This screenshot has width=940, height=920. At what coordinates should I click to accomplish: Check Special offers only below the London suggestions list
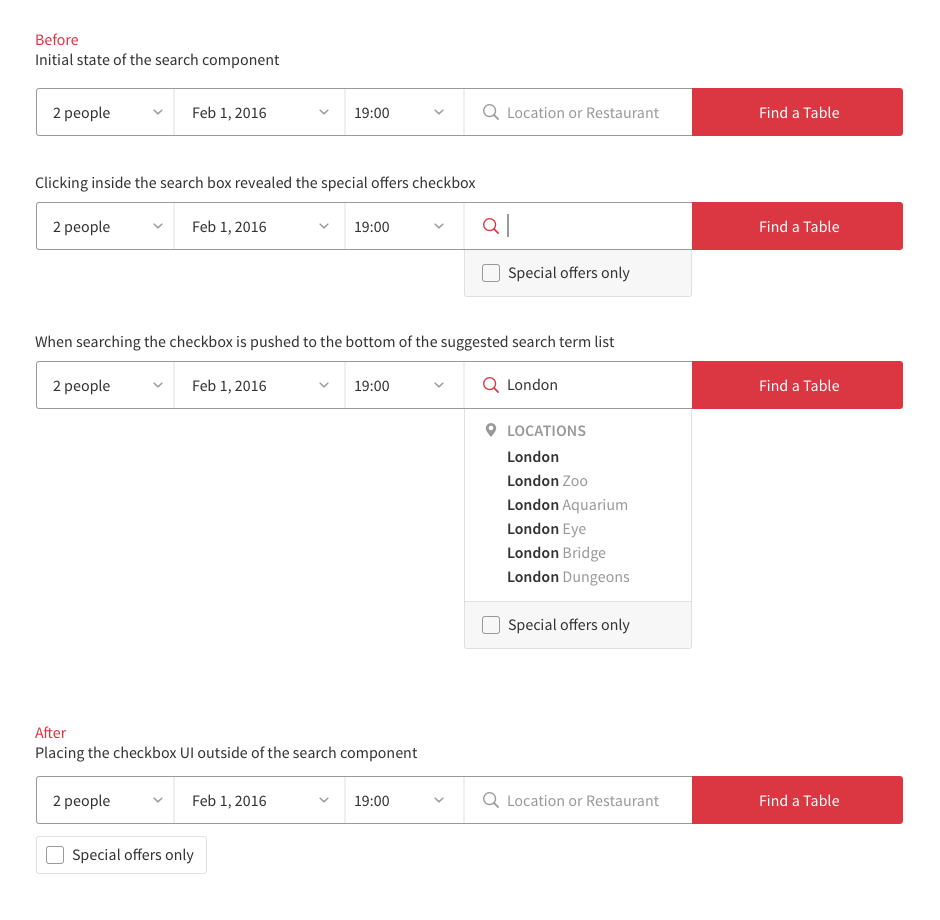tap(491, 625)
